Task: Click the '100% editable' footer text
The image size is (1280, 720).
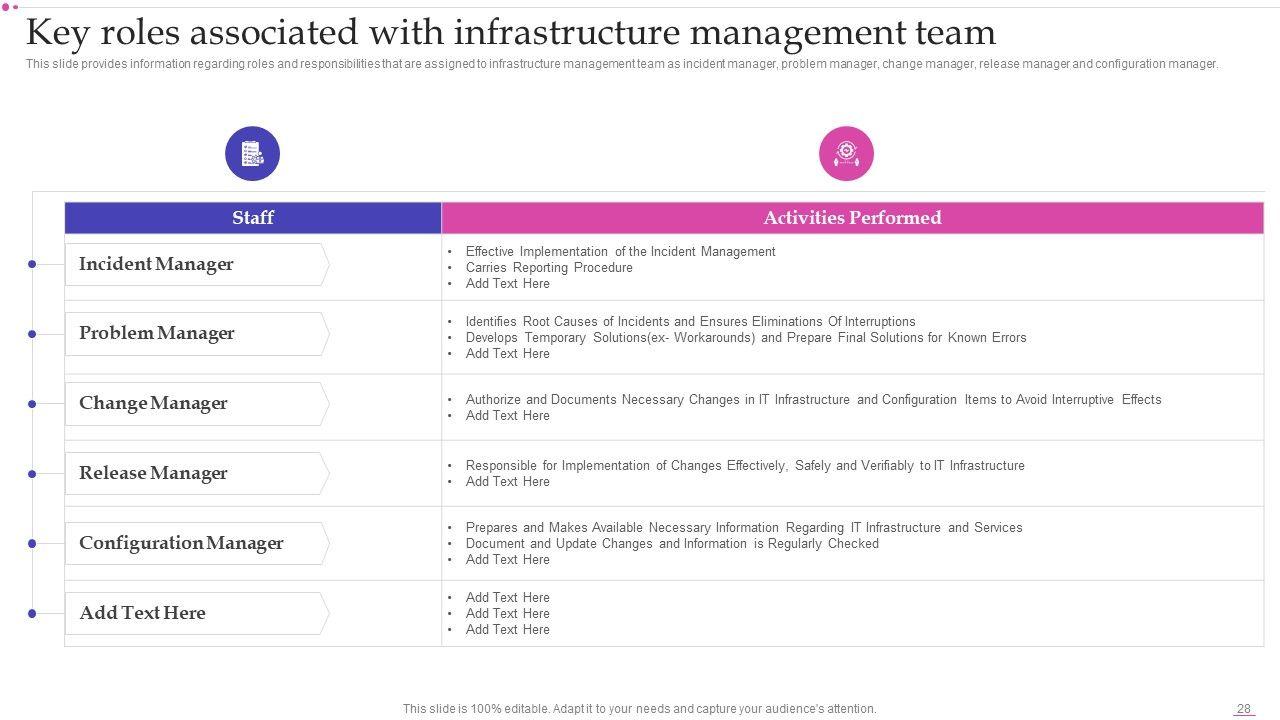Action: [639, 709]
